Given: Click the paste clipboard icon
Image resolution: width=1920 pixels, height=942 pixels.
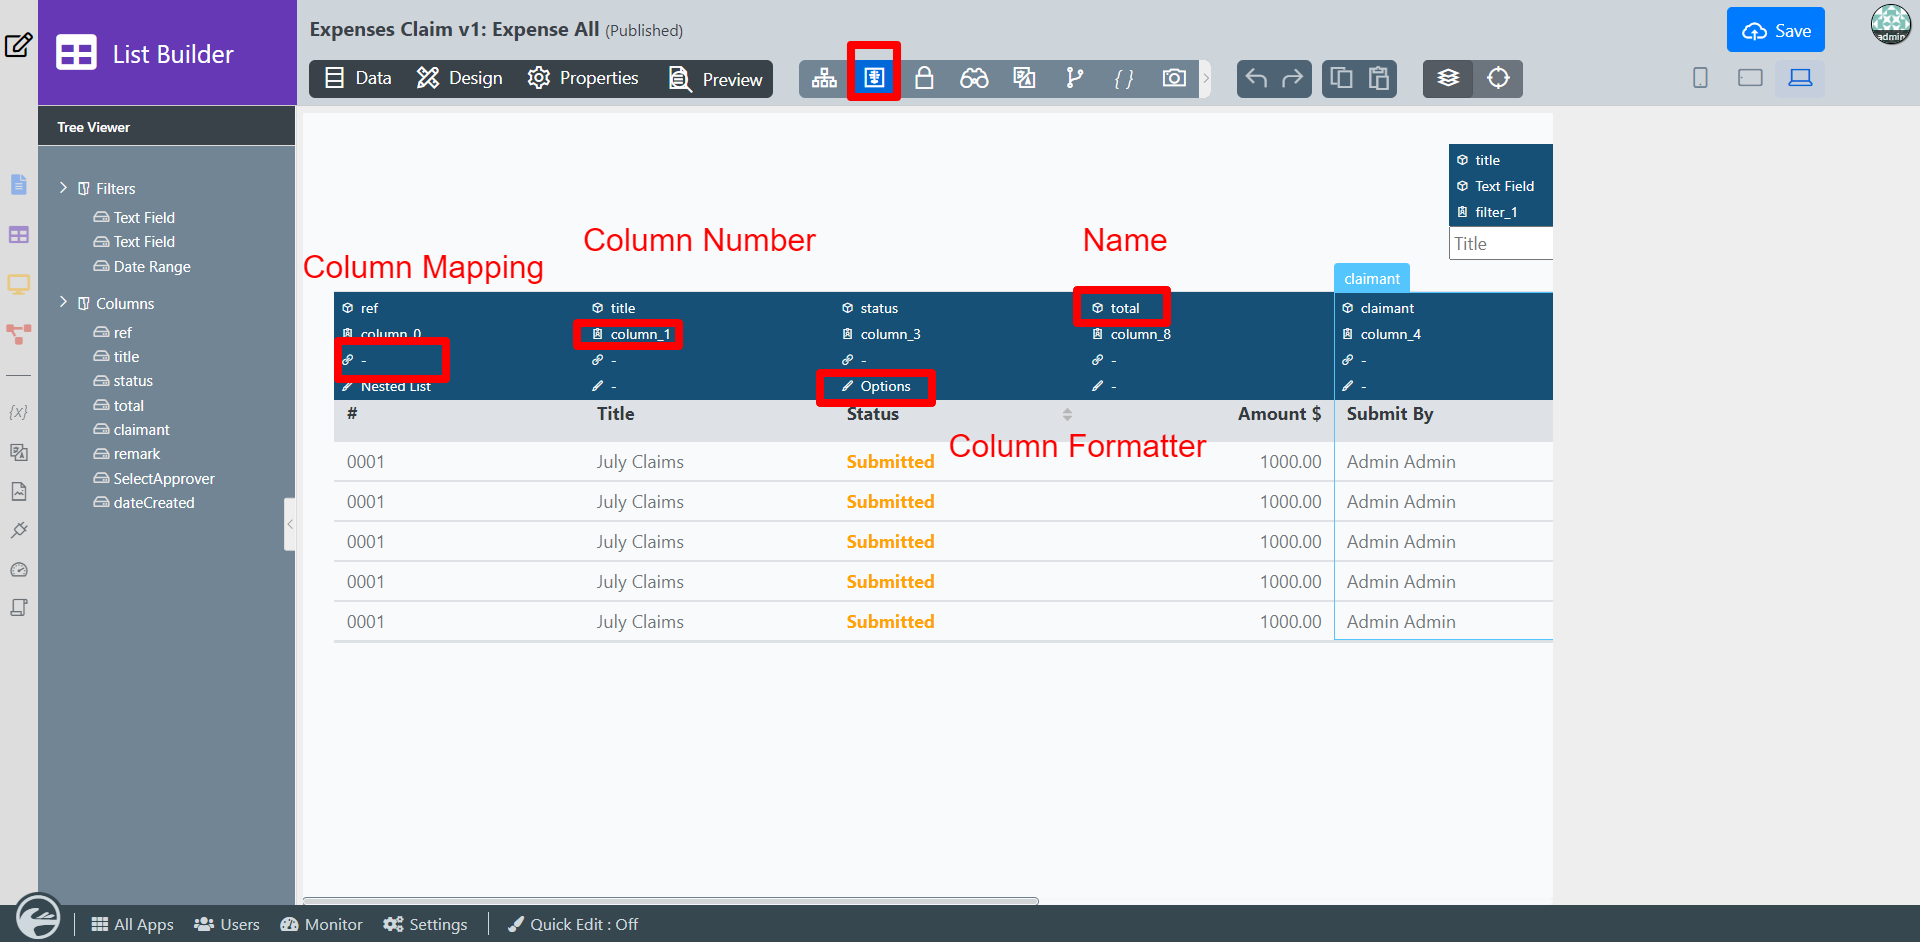Looking at the screenshot, I should click(x=1379, y=78).
